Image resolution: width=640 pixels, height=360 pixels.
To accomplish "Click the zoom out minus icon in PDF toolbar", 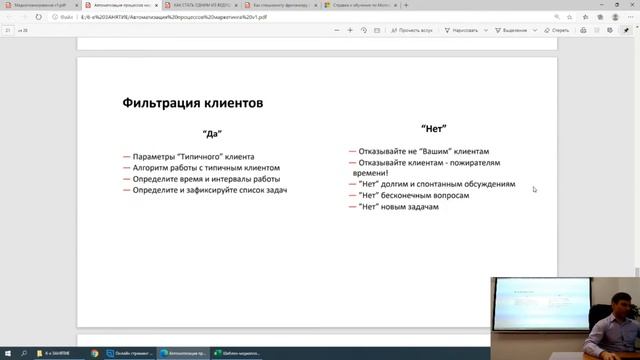I will 337,30.
